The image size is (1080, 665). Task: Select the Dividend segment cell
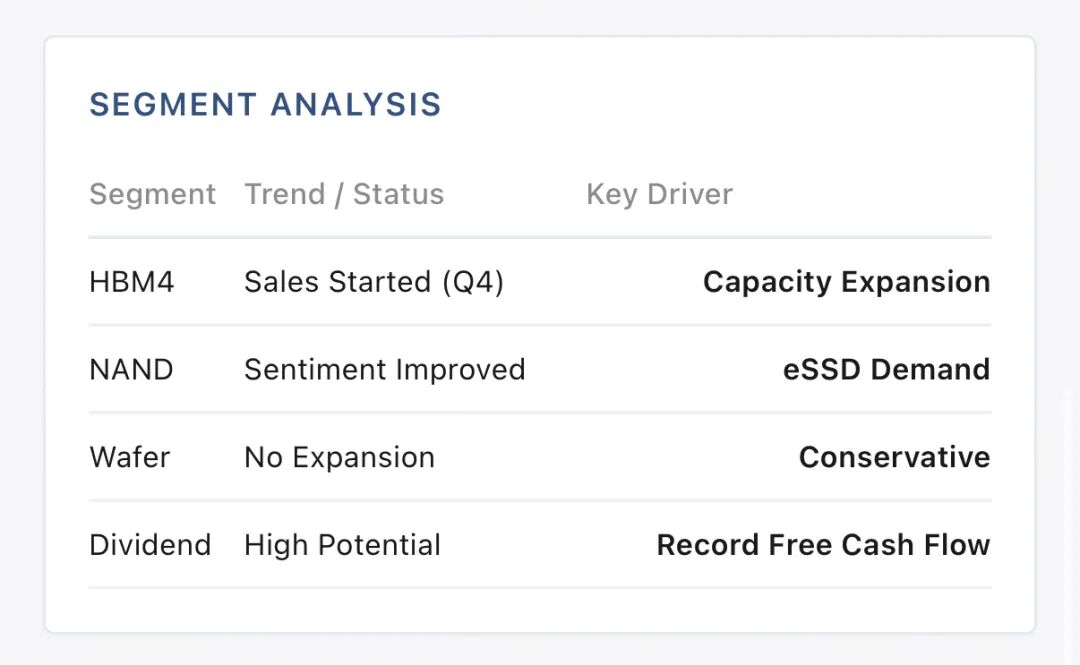(x=150, y=545)
